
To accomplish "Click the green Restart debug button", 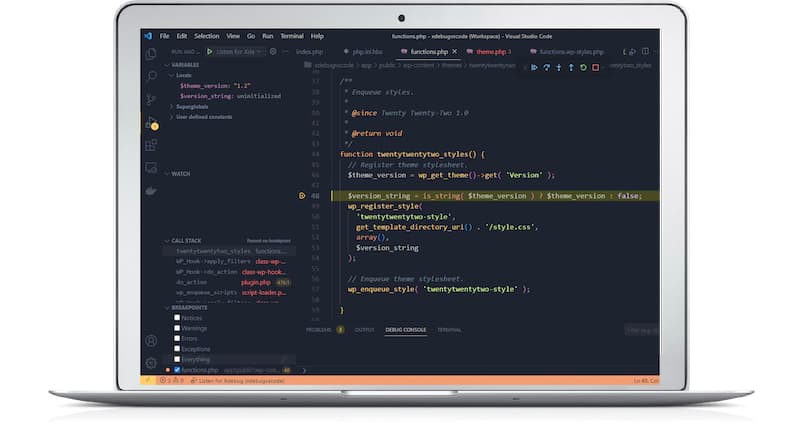I will (583, 68).
